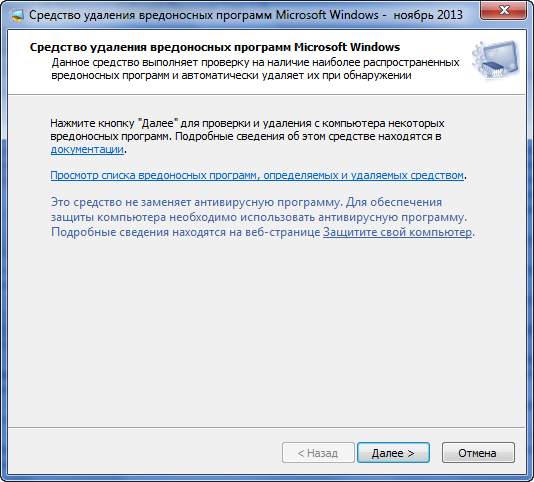The width and height of the screenshot is (534, 482).
Task: Open link "Просмотр списка вредоносных программ"
Action: (257, 175)
